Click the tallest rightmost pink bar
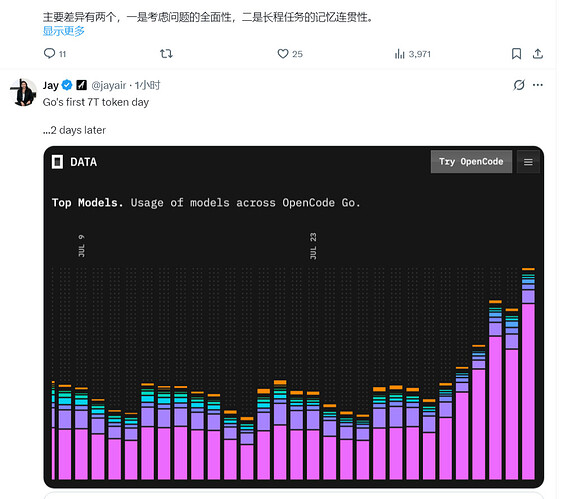Viewport: 562px width, 499px height. pyautogui.click(x=528, y=391)
